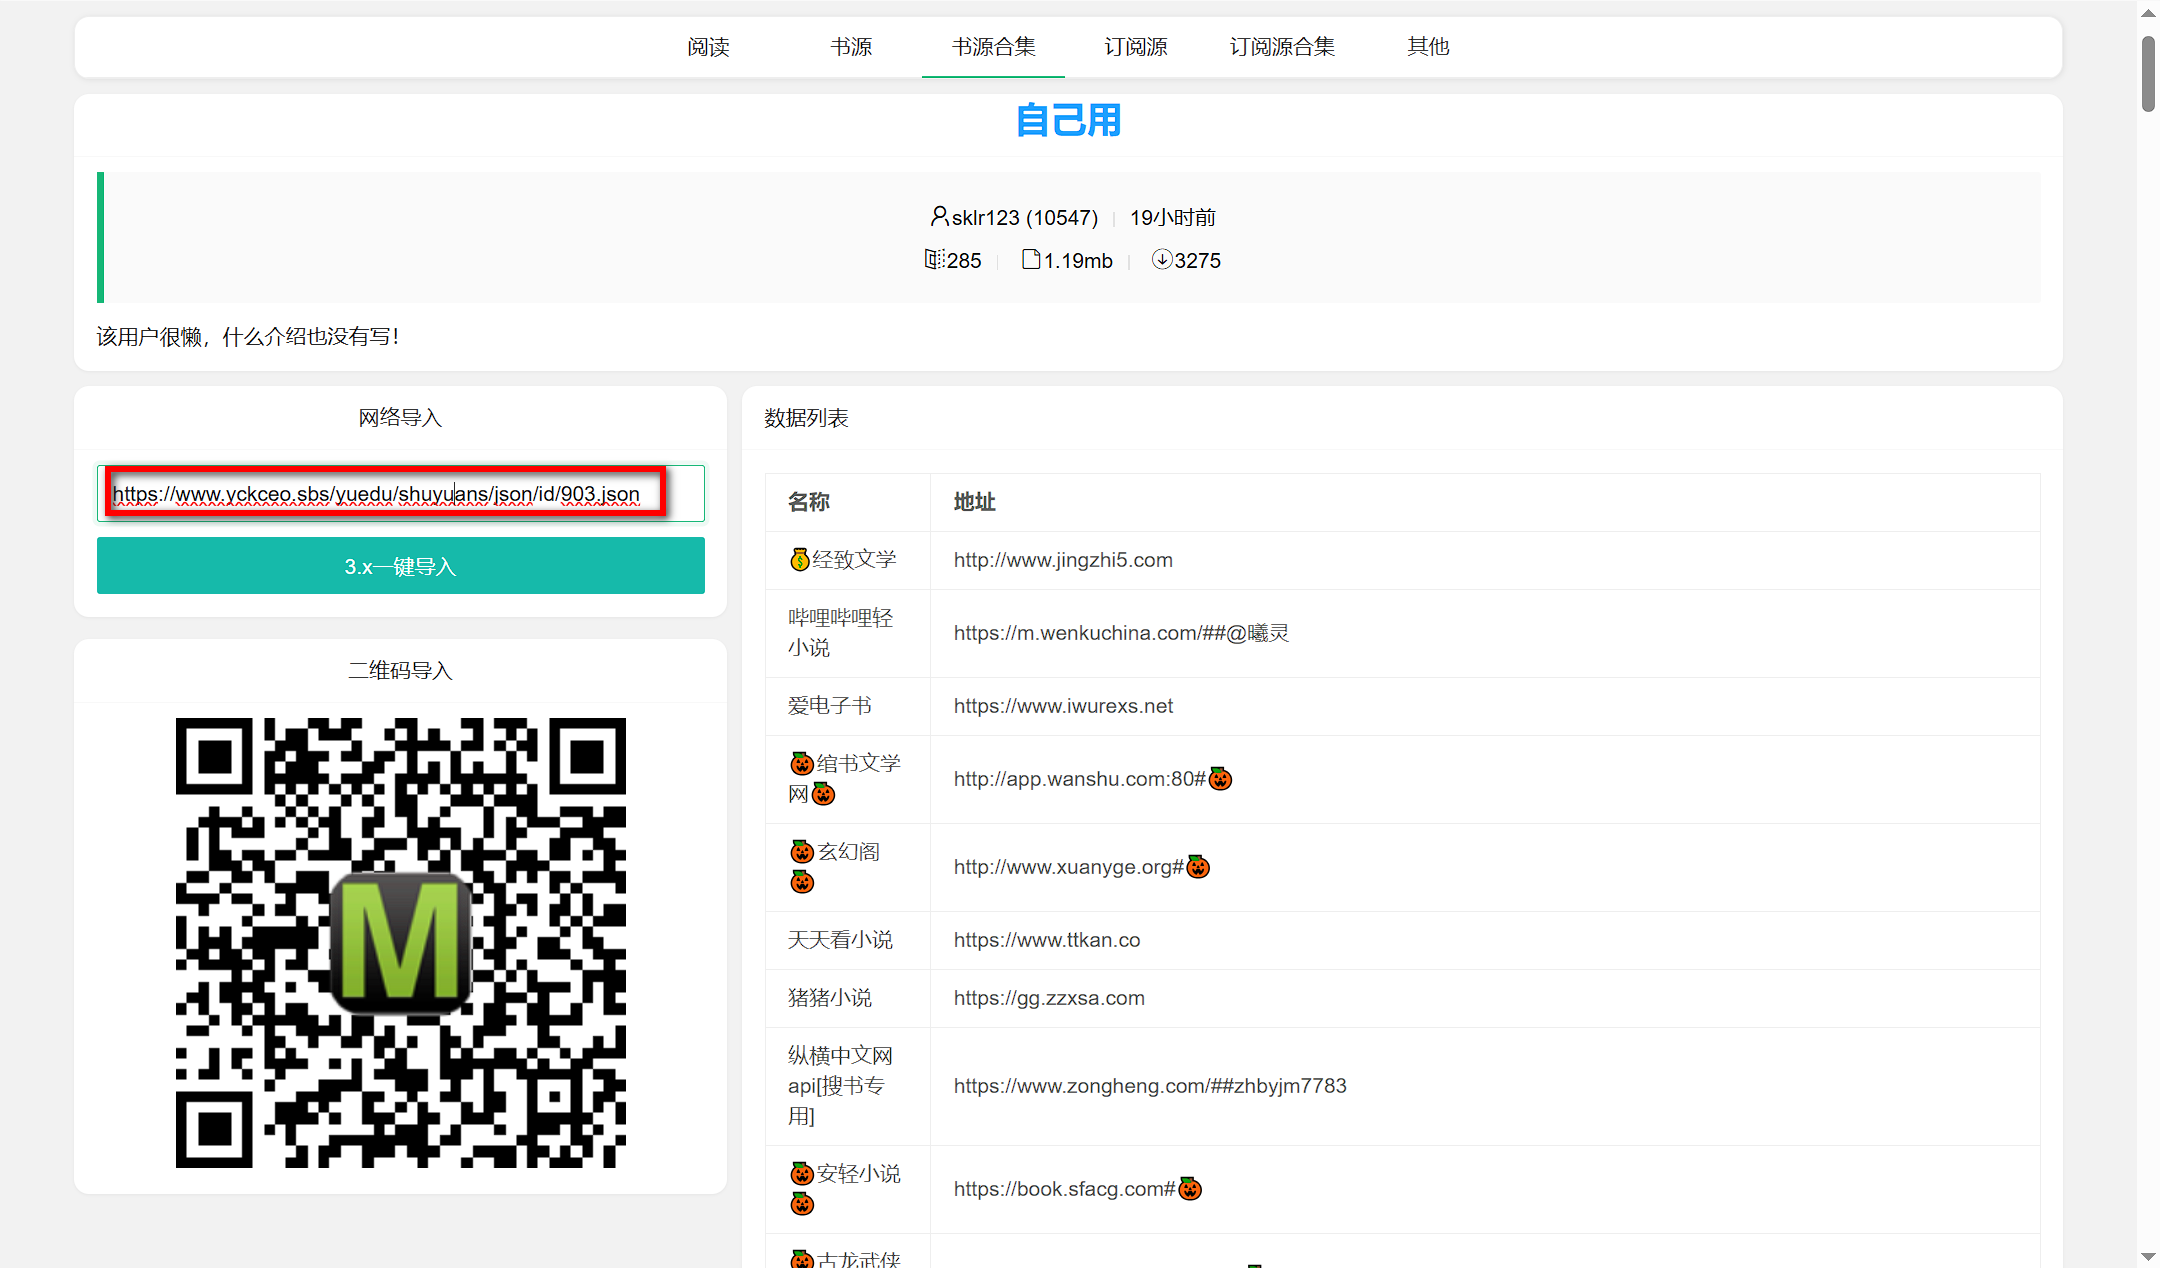Viewport: 2160px width, 1268px height.
Task: Click the pumpkin icon below 玄幻阁 name
Action: tap(802, 882)
